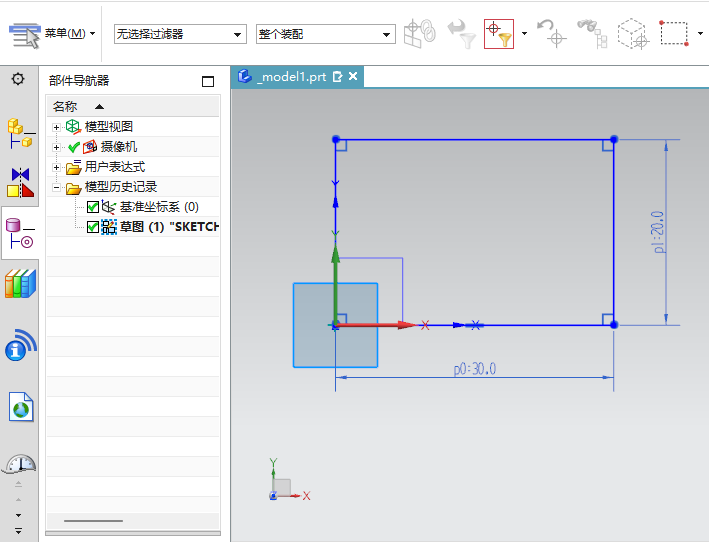
Task: Click the view triad in the corner
Action: pos(289,480)
